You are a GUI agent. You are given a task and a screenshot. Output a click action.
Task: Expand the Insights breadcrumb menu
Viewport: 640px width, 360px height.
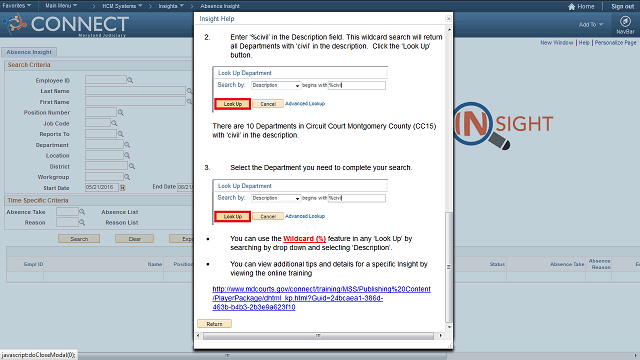click(171, 6)
